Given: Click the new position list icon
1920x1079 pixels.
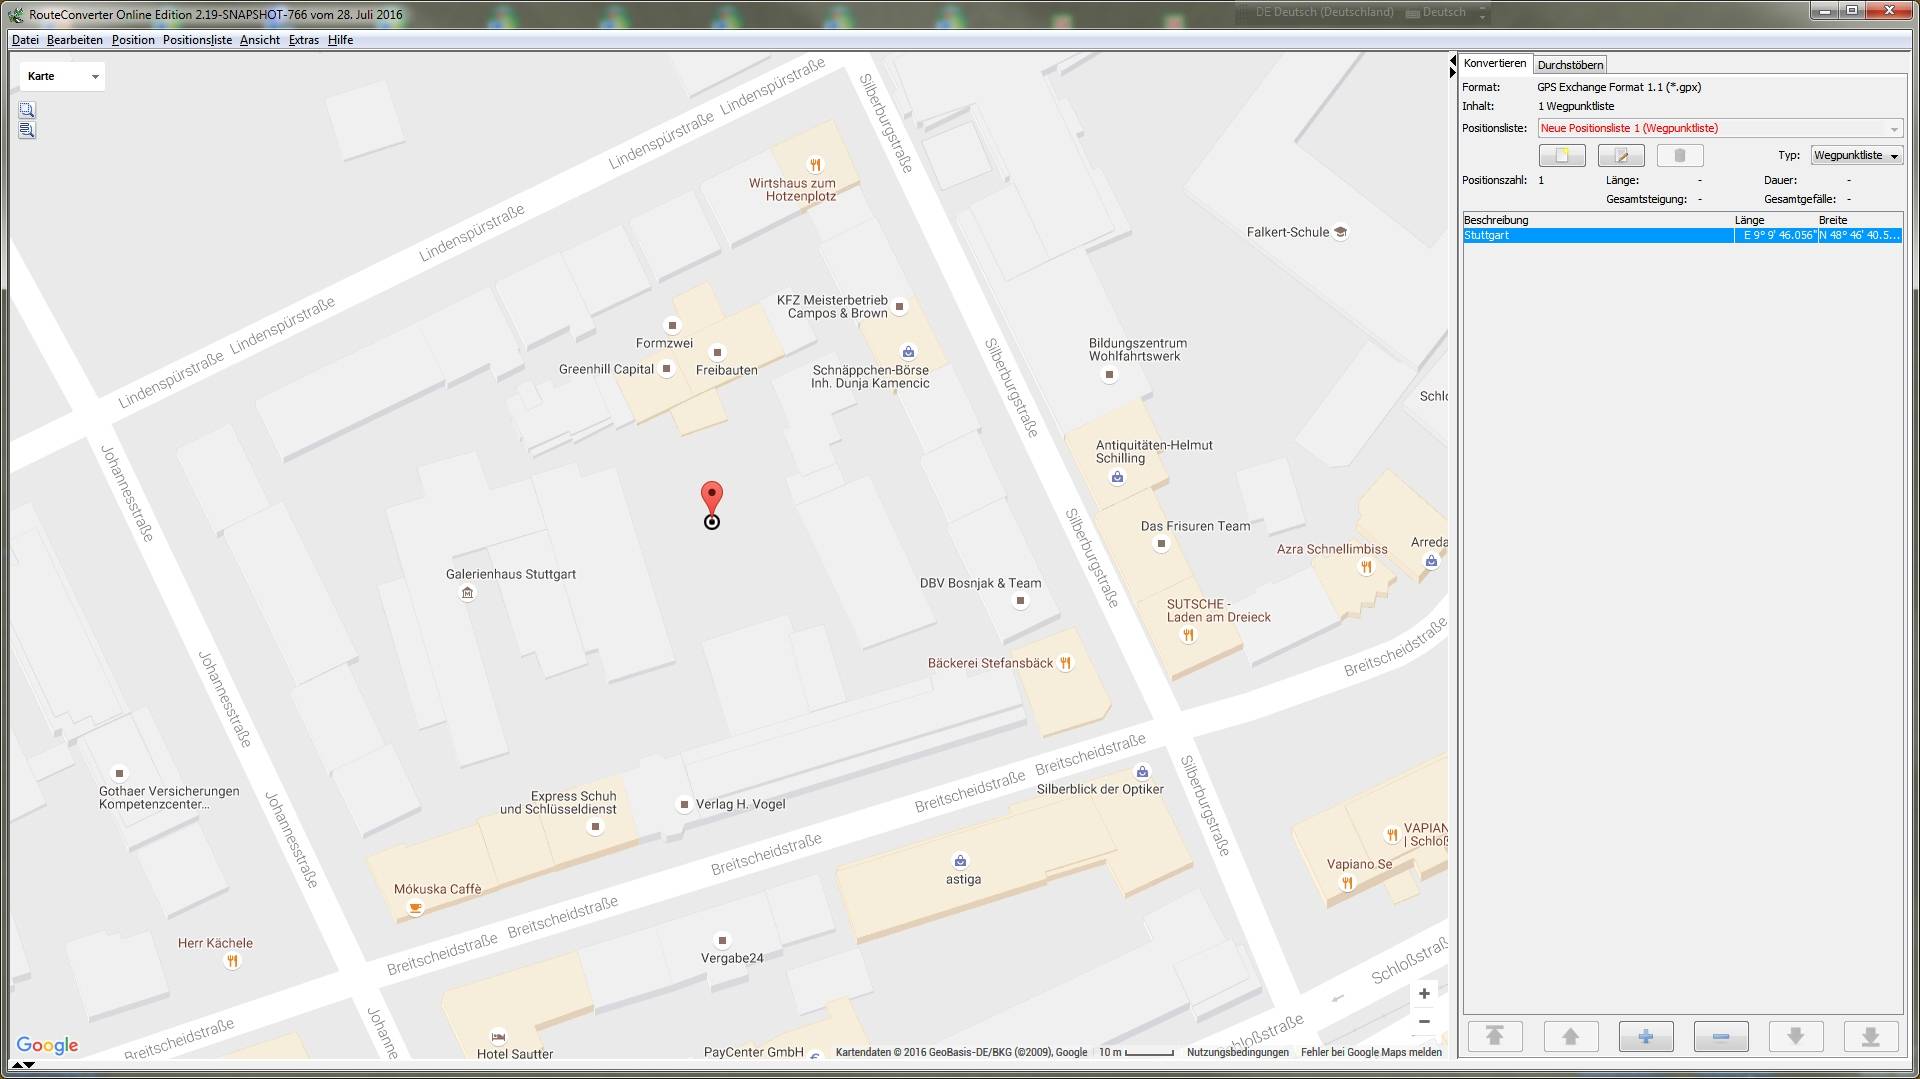Looking at the screenshot, I should point(1561,156).
